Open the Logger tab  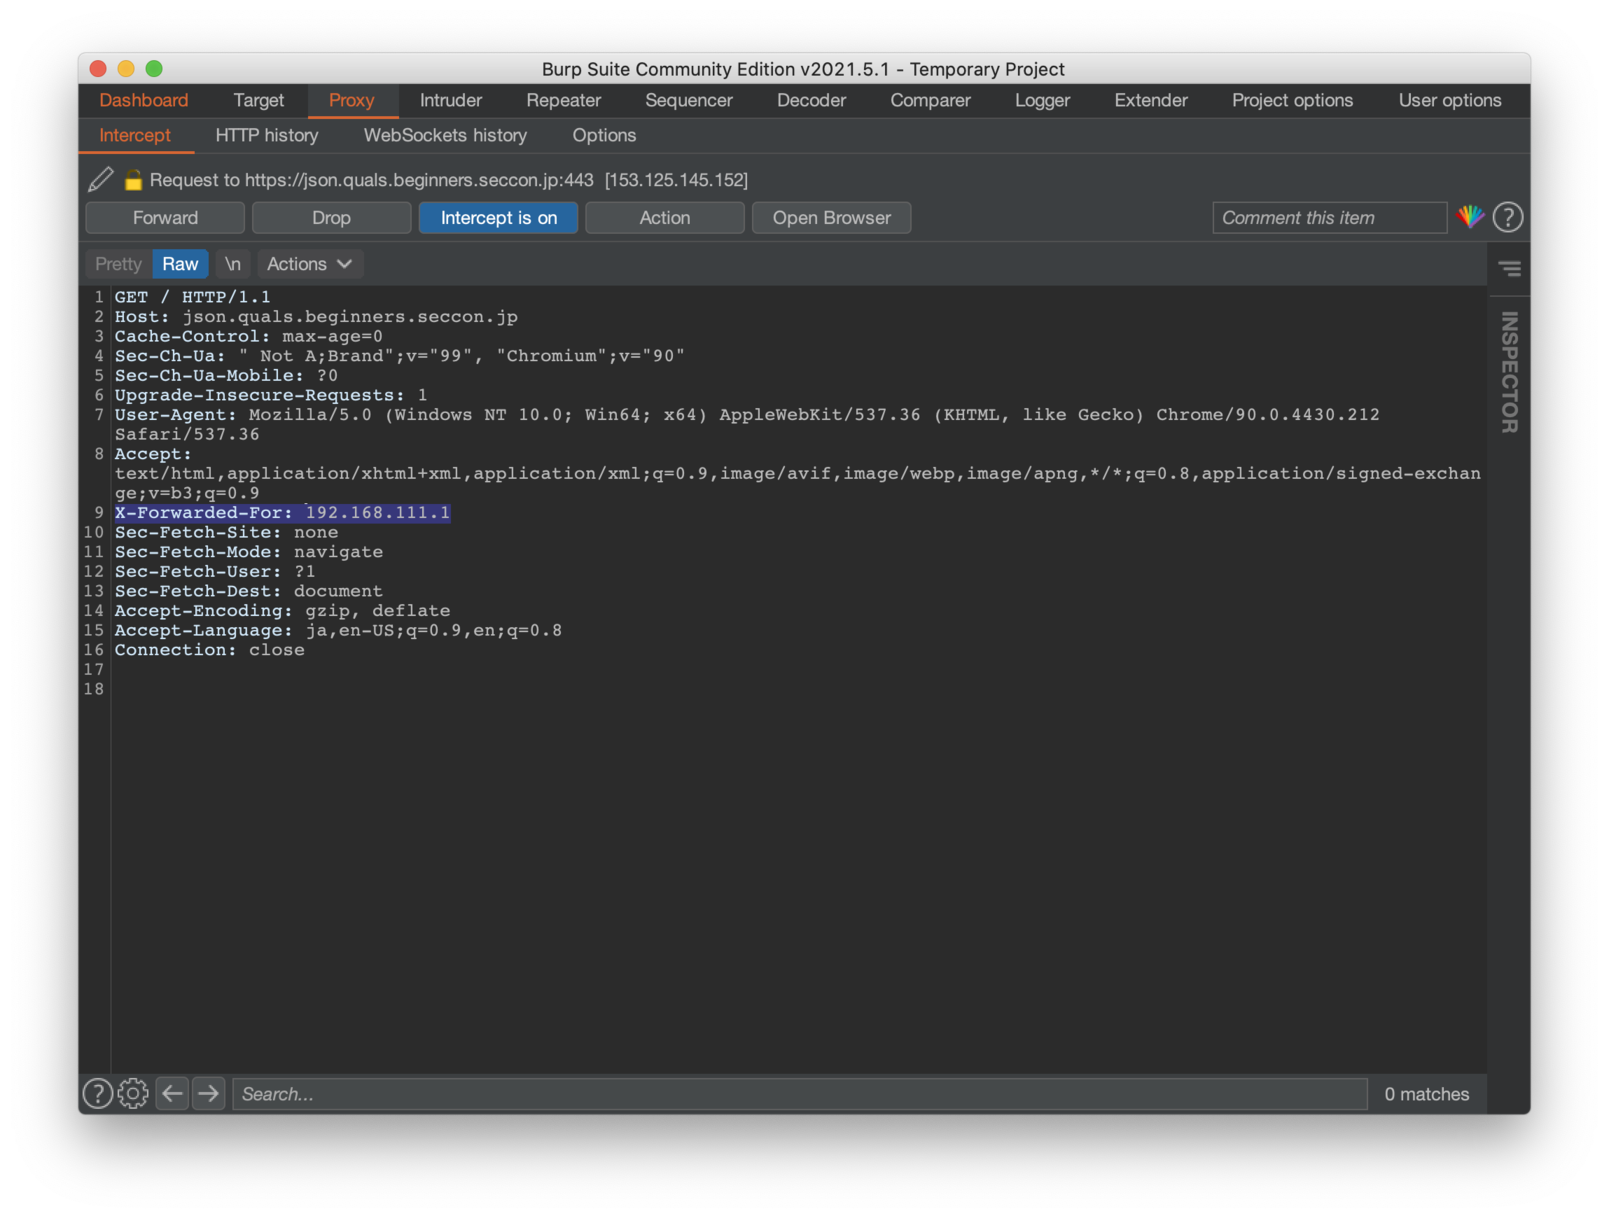point(1042,100)
